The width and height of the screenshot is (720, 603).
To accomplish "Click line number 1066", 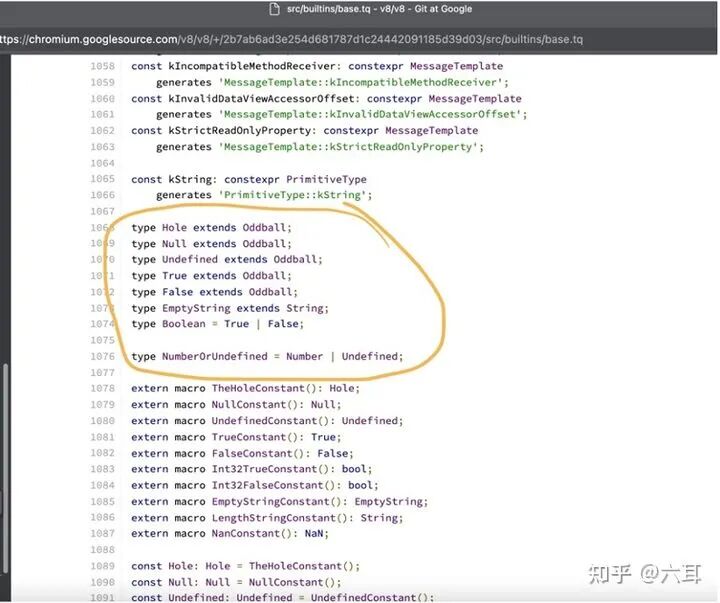I will [102, 195].
